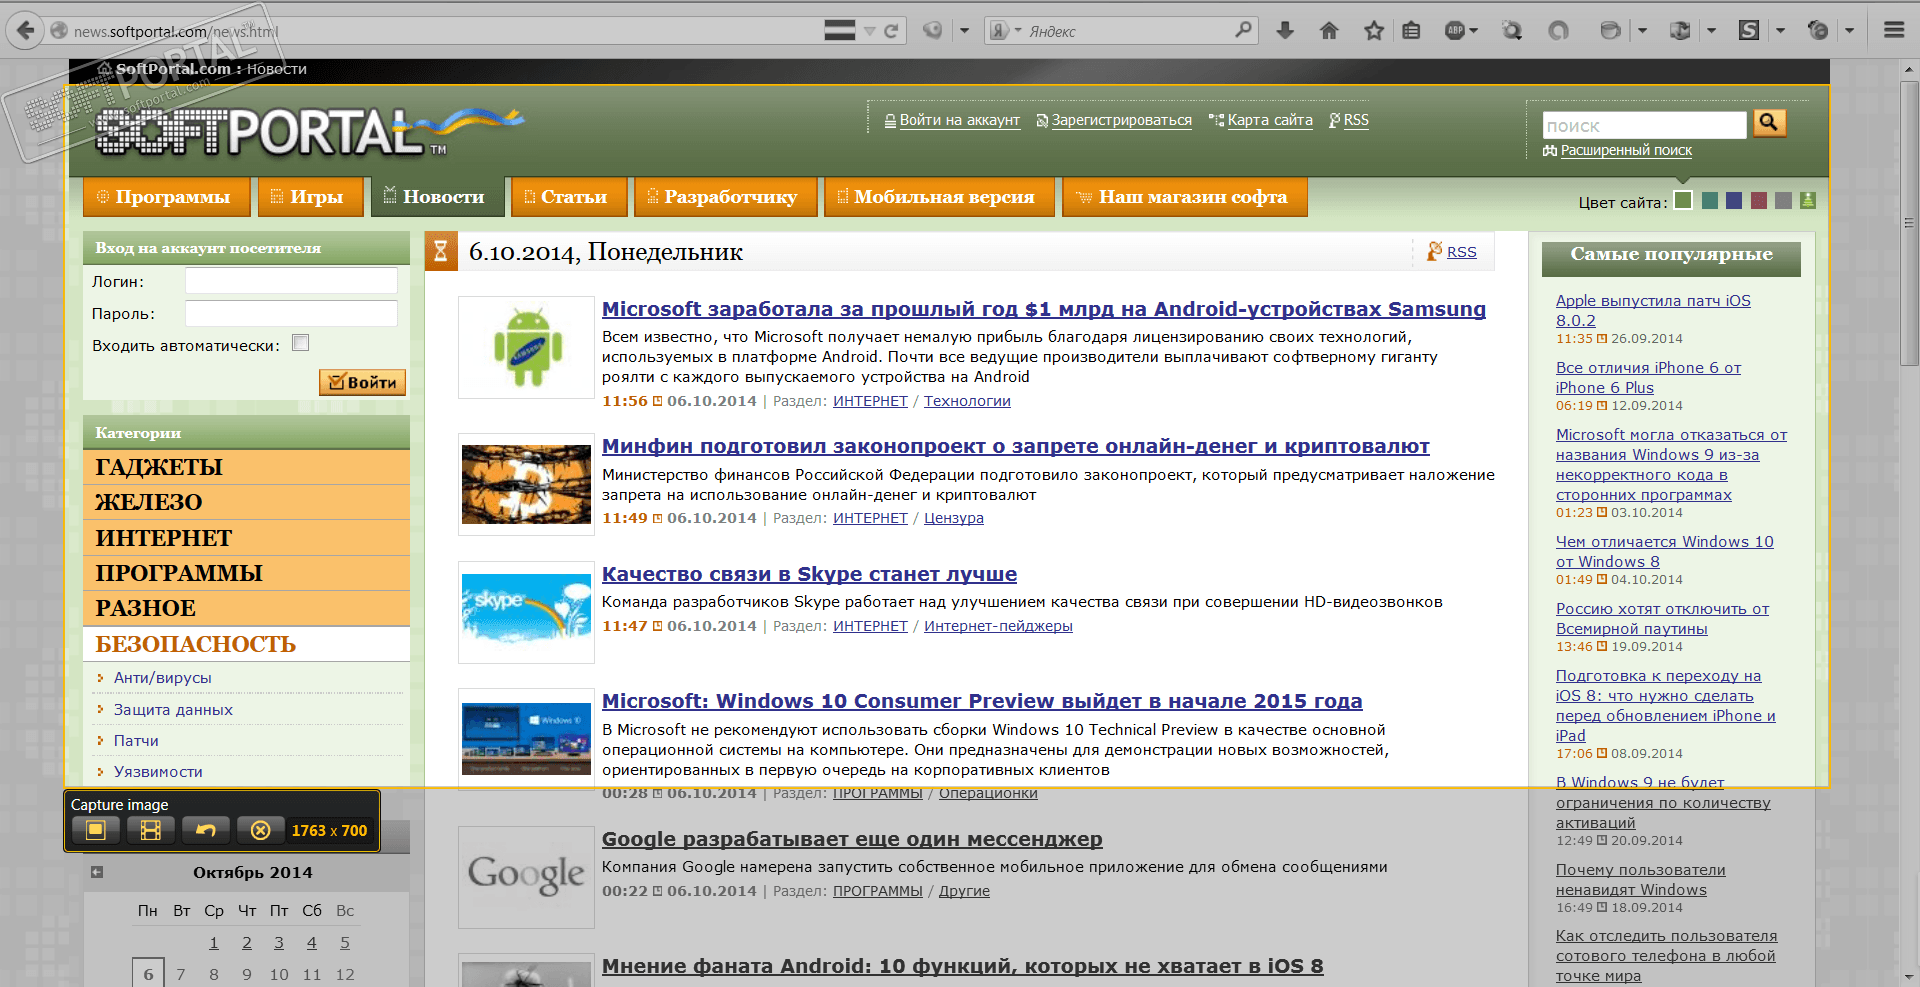Open the dropdown arrow next to S icon

[x=1780, y=31]
